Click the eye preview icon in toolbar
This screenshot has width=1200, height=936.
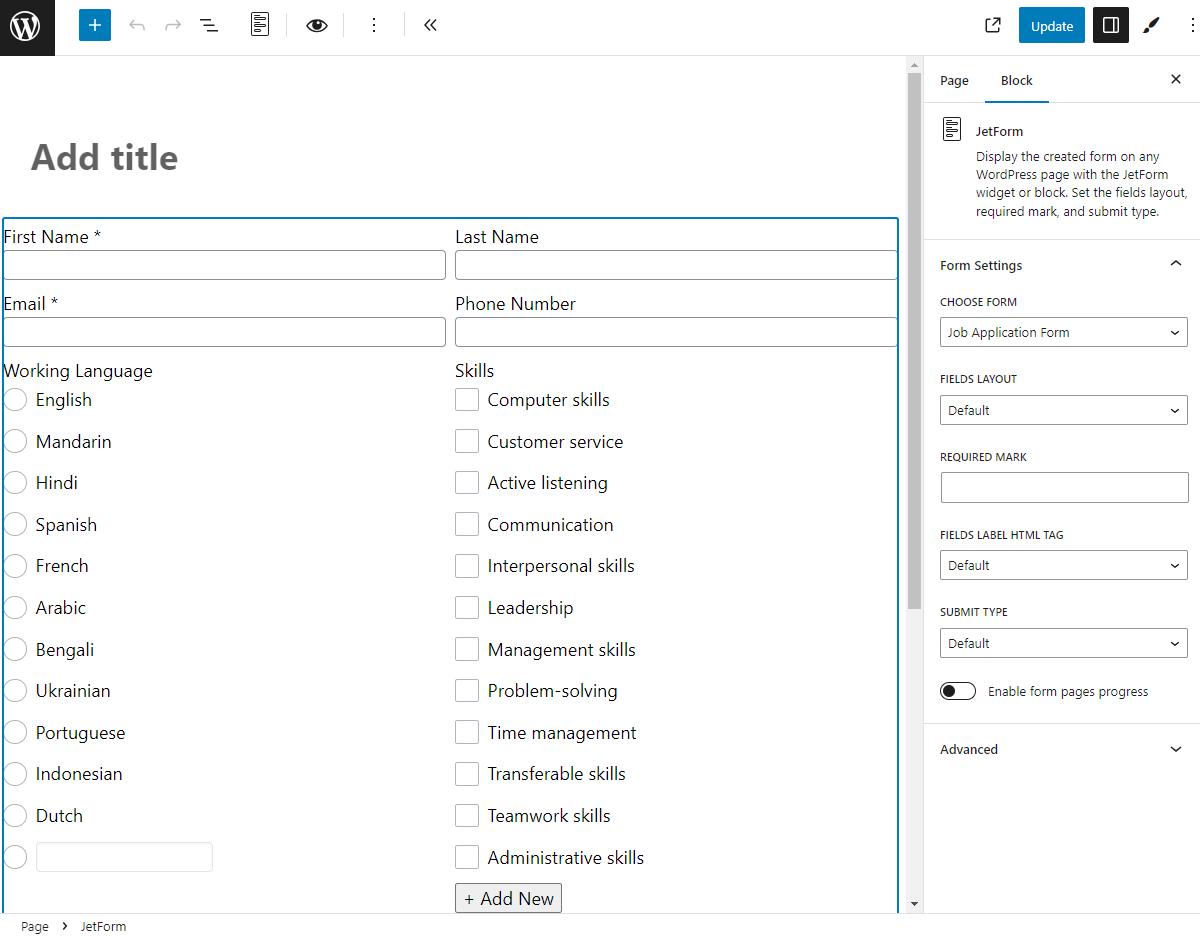click(x=316, y=26)
